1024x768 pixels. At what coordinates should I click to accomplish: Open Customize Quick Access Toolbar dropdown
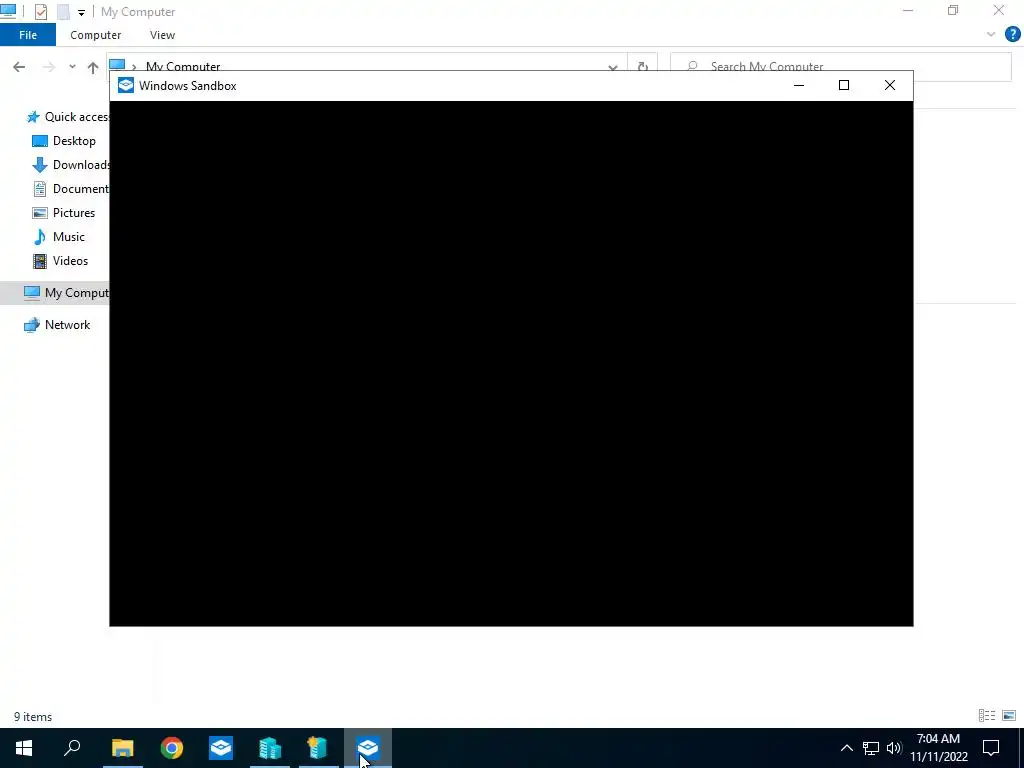[81, 12]
